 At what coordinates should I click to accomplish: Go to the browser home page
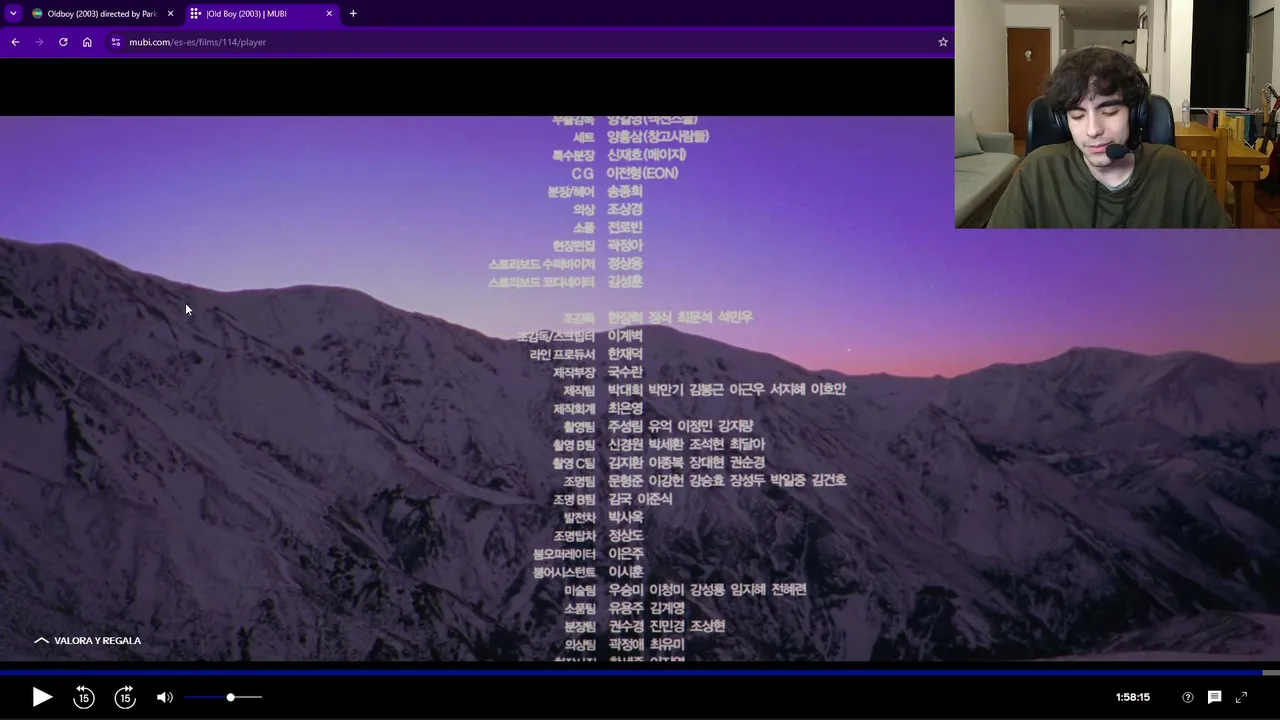click(87, 42)
